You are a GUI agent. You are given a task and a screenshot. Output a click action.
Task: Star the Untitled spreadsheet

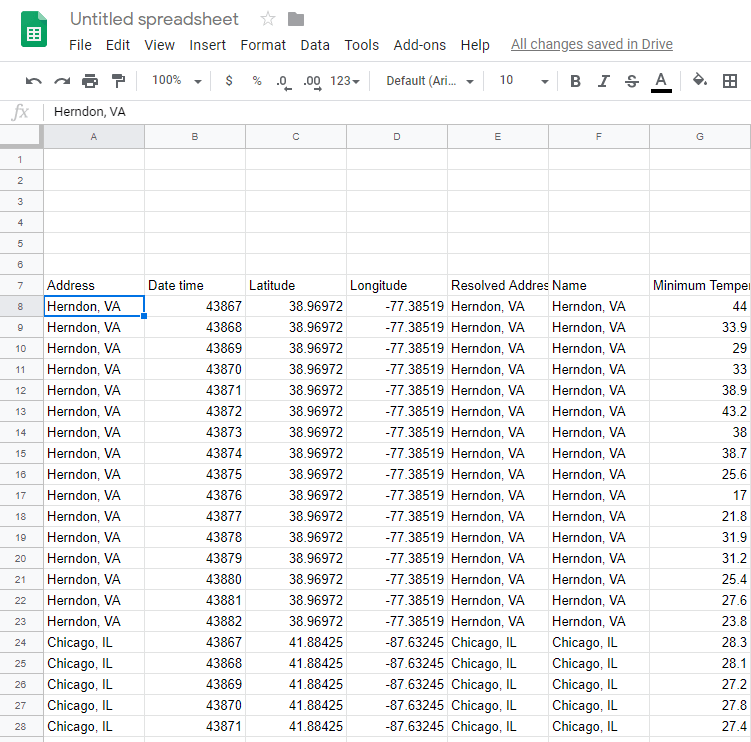click(267, 19)
